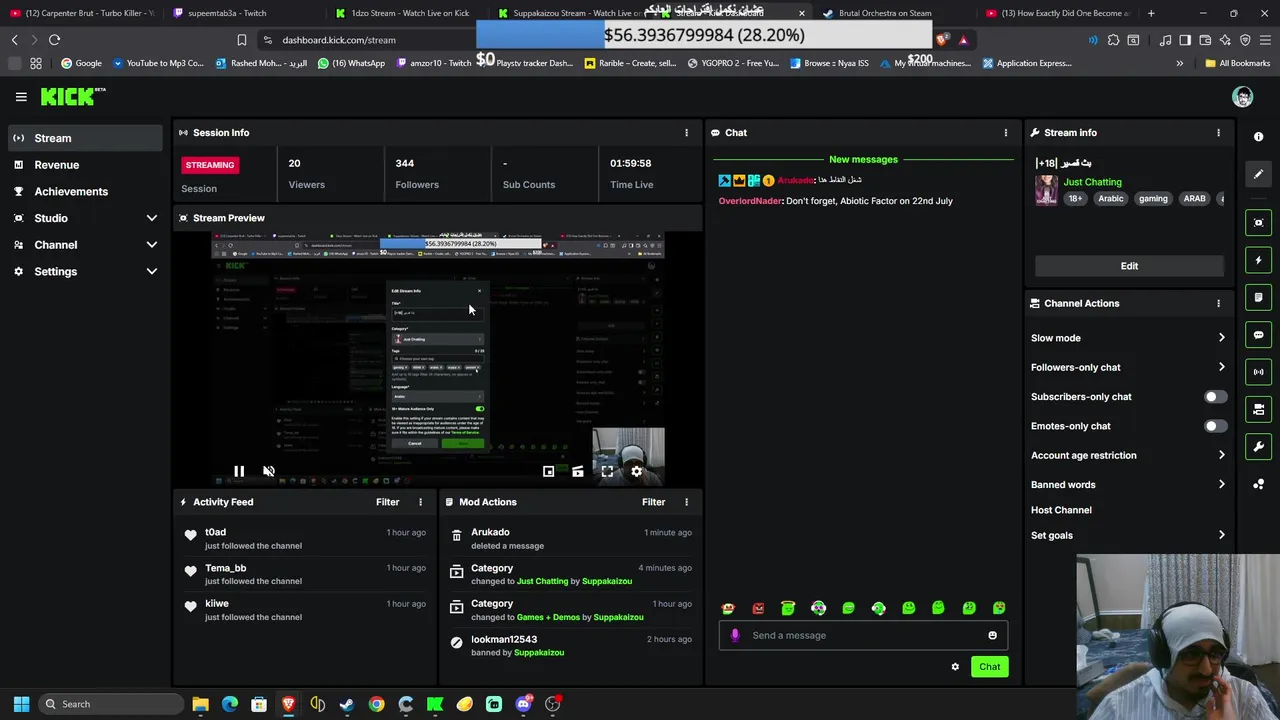Click follower t0ad in Activity Feed
The width and height of the screenshot is (1280, 720).
(215, 532)
